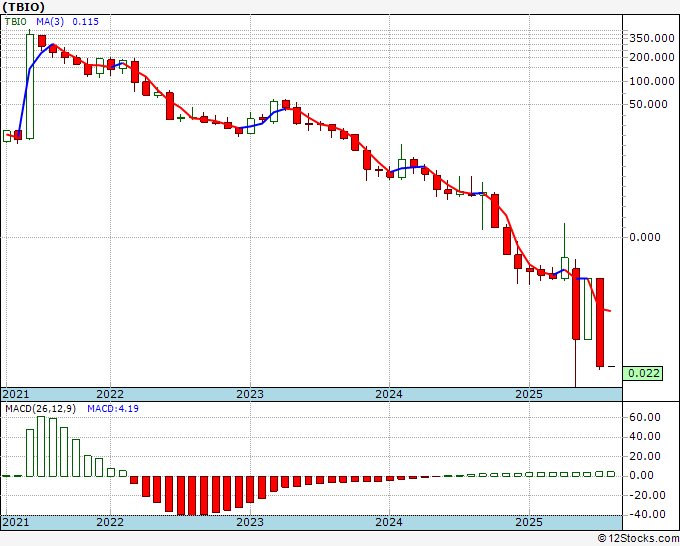Click the last red candlestick ending near 0.022

pyautogui.click(x=600, y=323)
